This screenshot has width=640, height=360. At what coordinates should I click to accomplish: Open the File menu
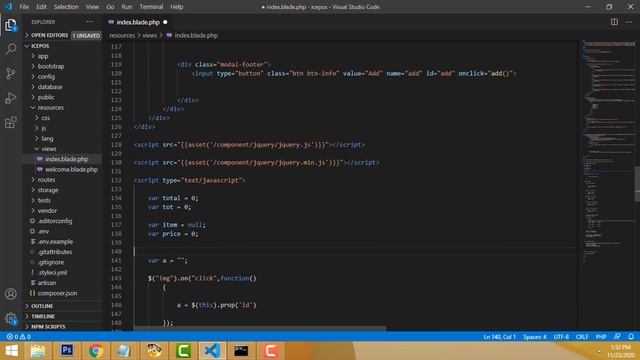[x=24, y=7]
